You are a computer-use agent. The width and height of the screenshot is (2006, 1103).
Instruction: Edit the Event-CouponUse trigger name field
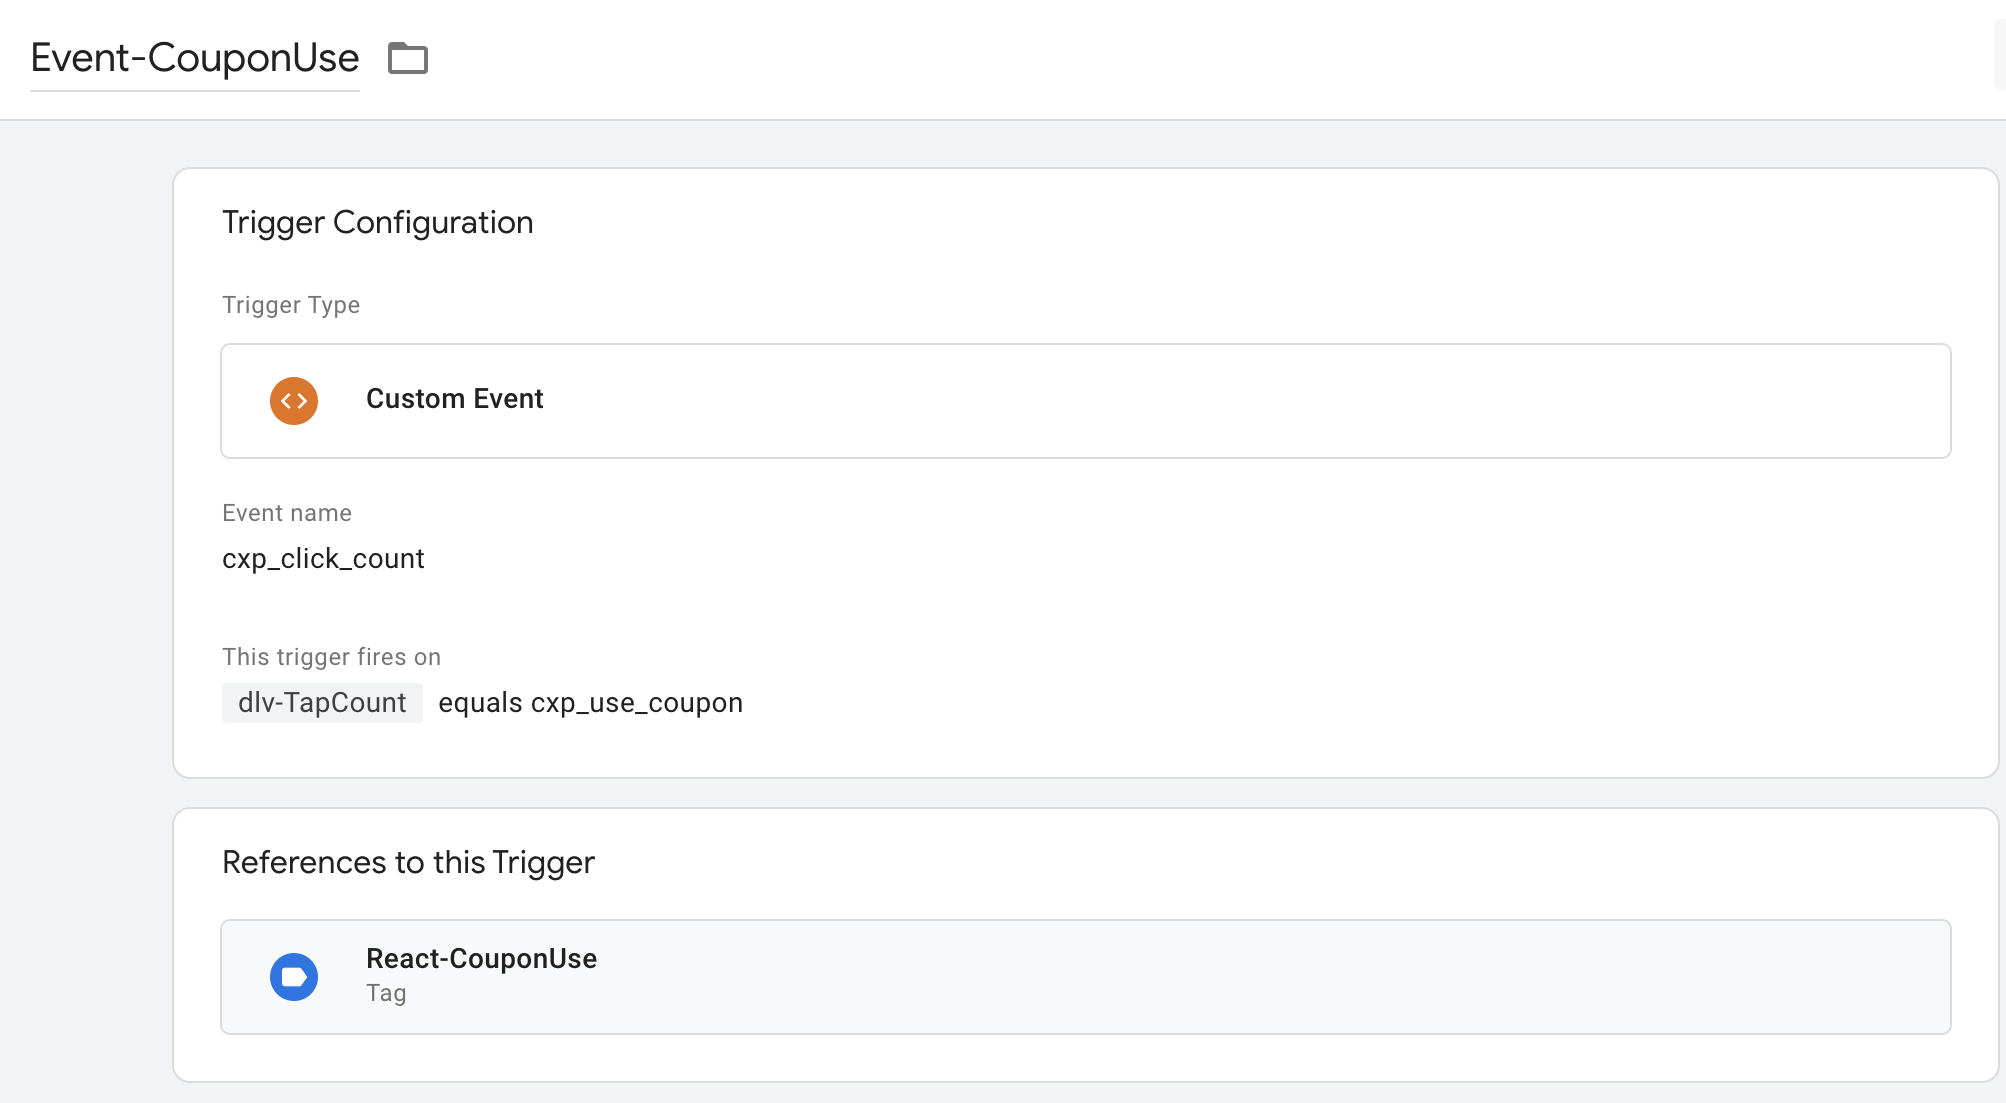click(195, 58)
